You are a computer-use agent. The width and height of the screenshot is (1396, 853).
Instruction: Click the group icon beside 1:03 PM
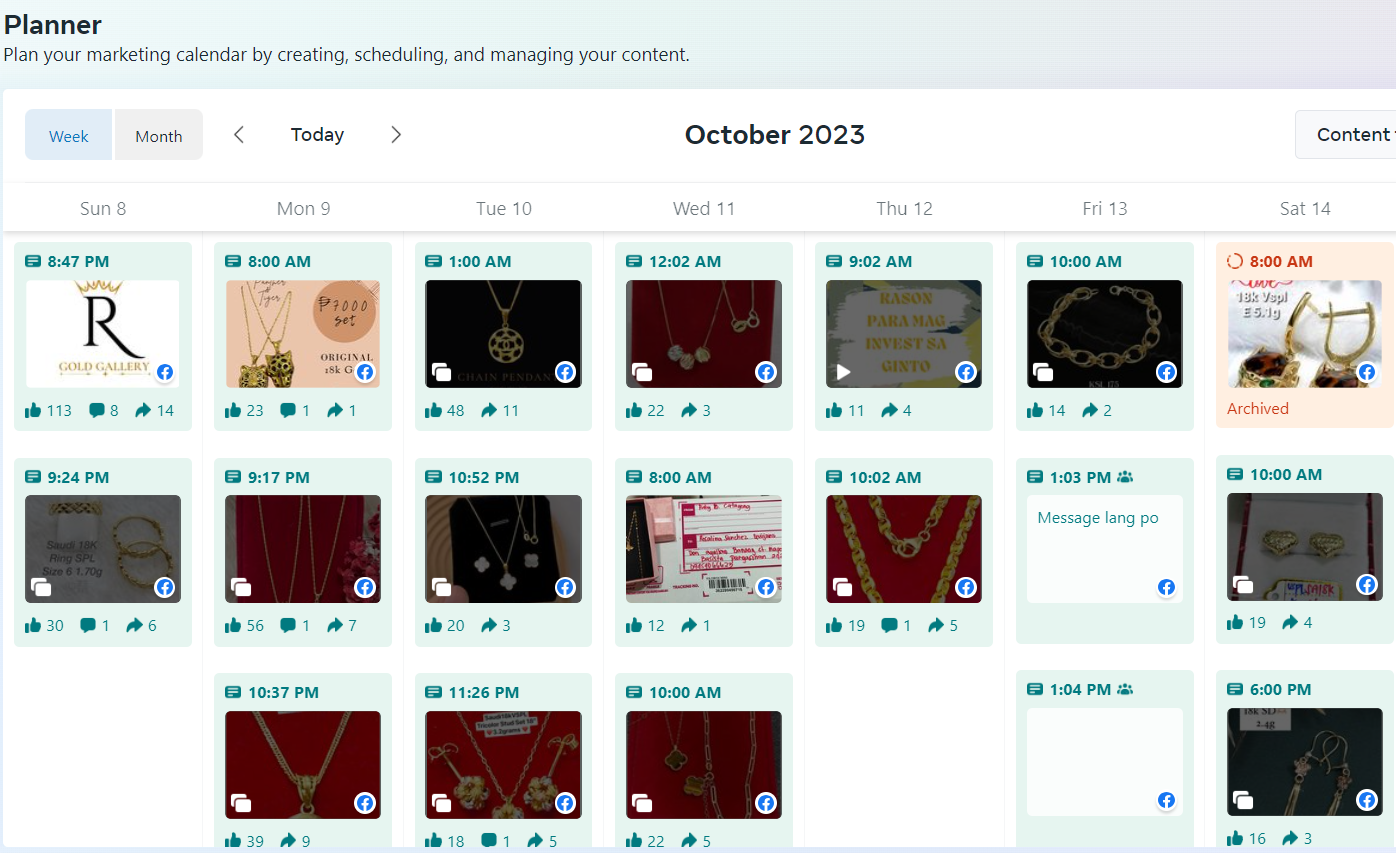(x=1125, y=477)
